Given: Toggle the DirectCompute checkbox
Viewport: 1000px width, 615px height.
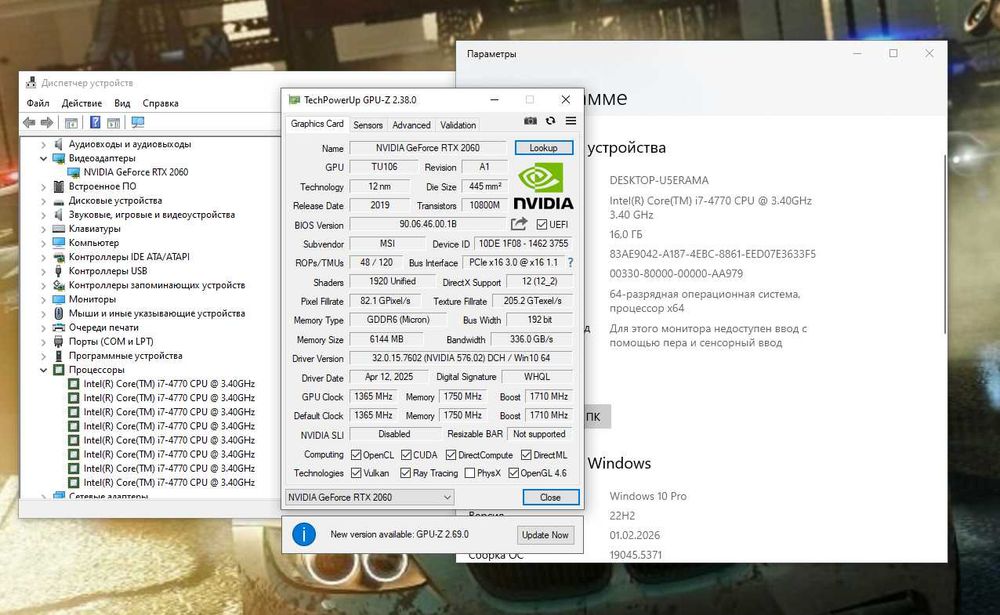Looking at the screenshot, I should point(451,455).
